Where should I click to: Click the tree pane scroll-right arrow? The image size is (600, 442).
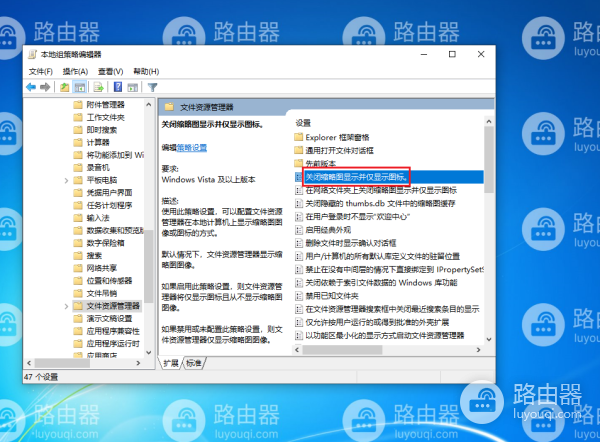[x=138, y=363]
